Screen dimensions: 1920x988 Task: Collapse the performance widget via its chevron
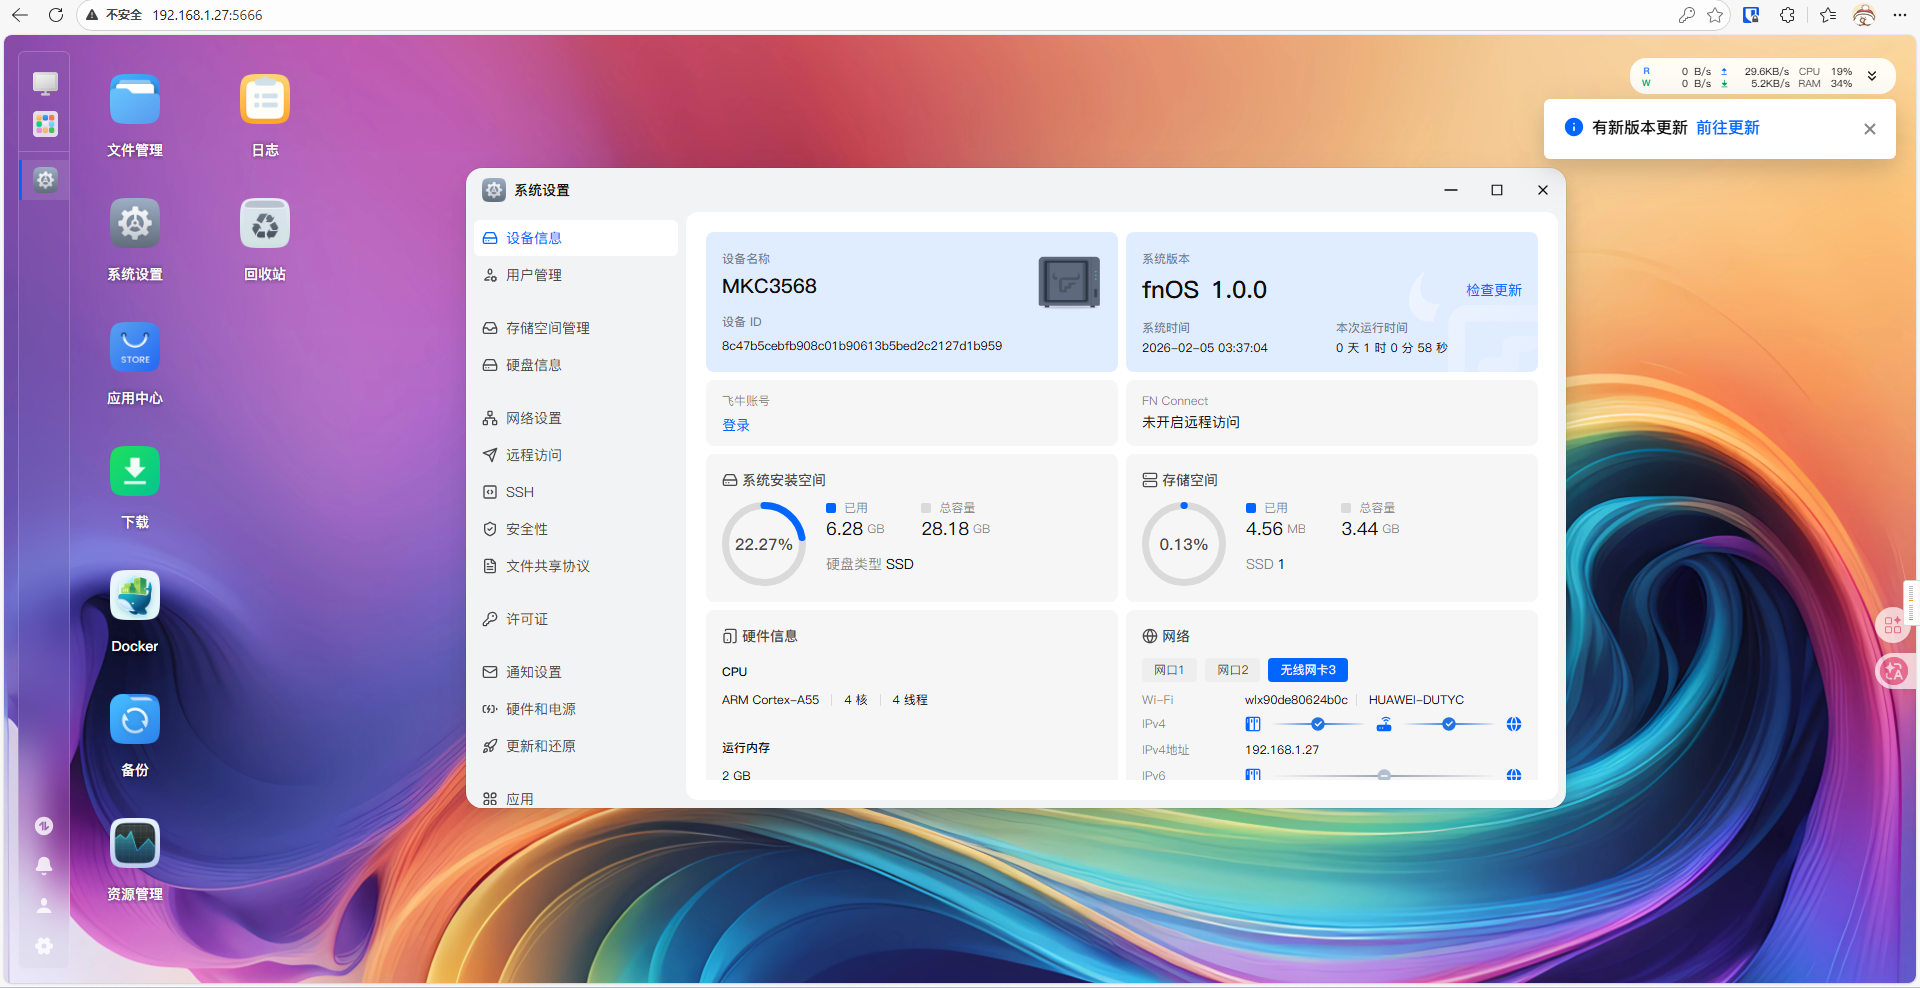click(x=1870, y=75)
